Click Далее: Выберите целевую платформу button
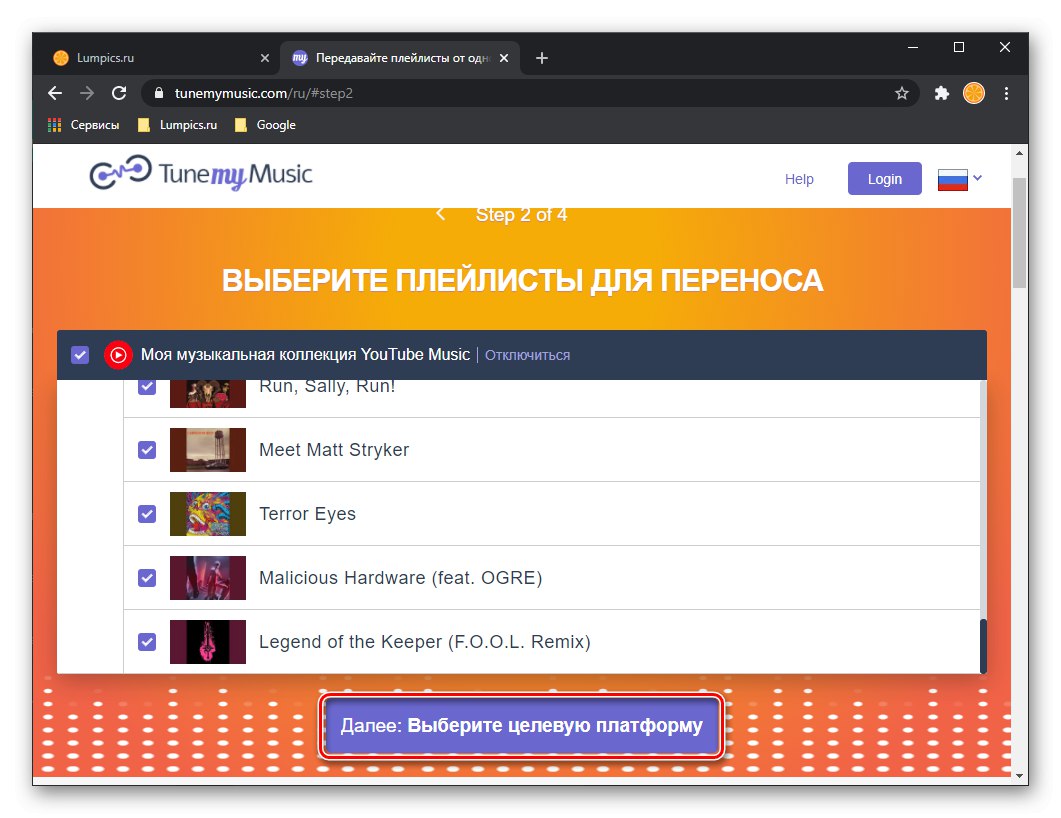Screen dimensions: 1061x818 pos(521,726)
